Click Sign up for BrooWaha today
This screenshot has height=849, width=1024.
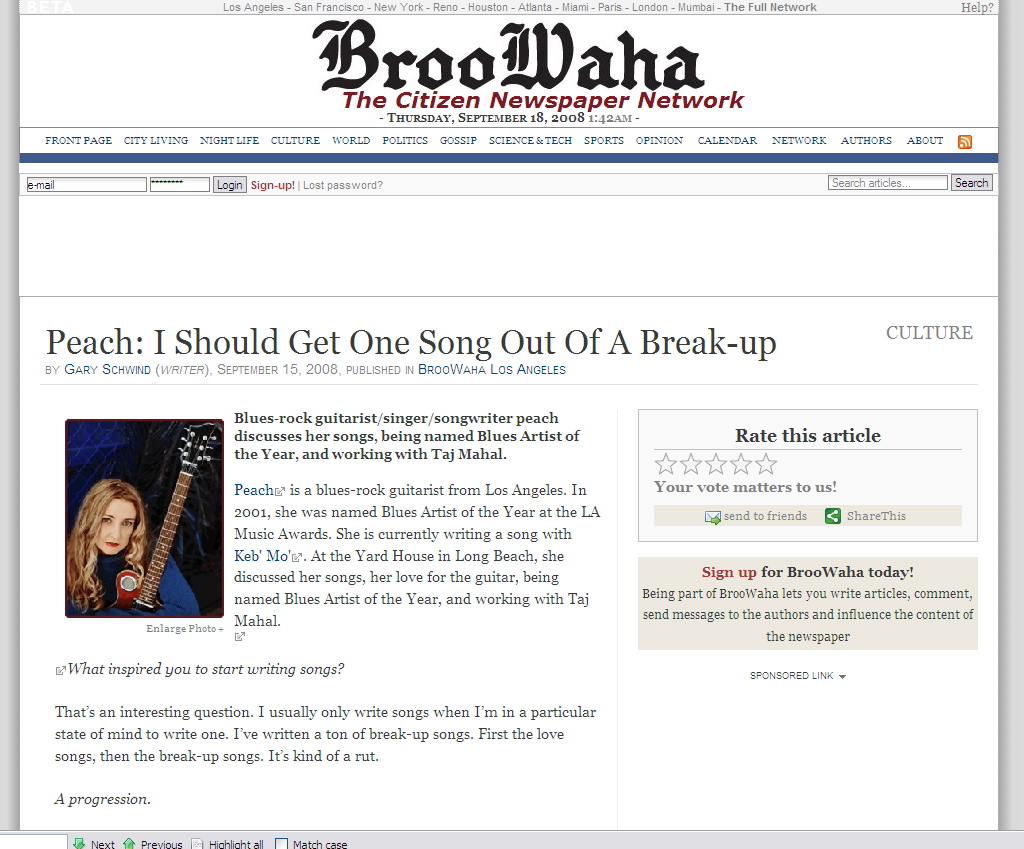pos(729,572)
